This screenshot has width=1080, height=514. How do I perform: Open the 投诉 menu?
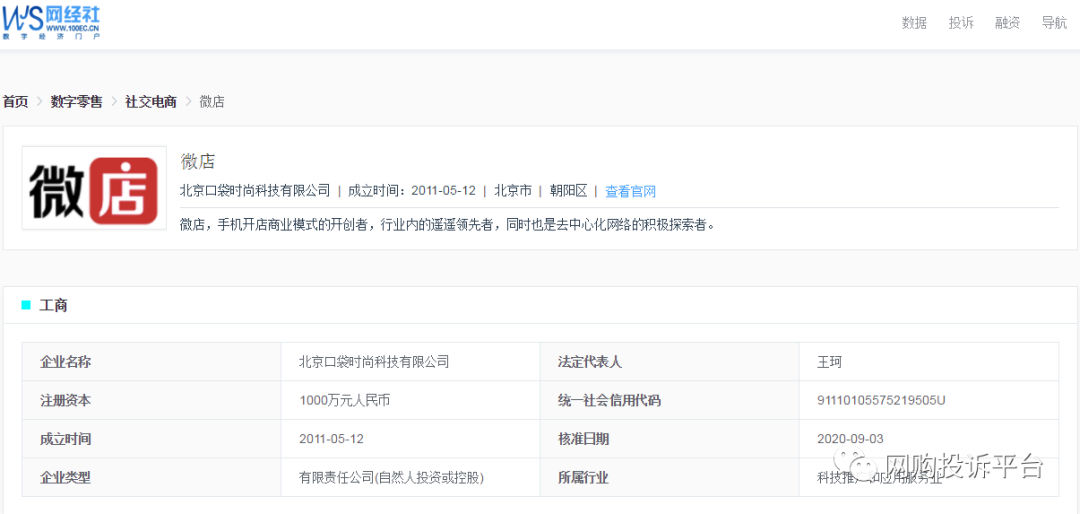[961, 23]
